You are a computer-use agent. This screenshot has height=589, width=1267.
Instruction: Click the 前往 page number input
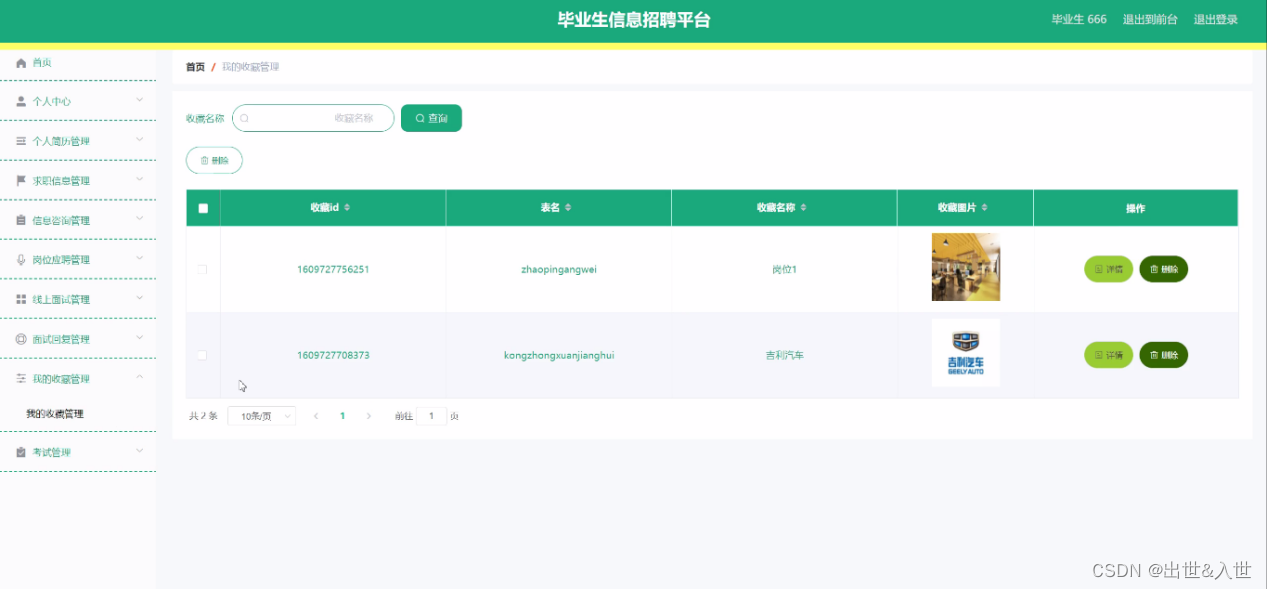(432, 416)
